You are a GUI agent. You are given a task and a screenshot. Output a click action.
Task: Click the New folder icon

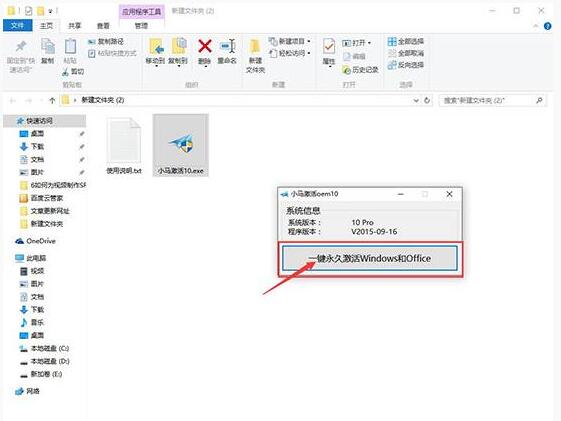click(255, 46)
